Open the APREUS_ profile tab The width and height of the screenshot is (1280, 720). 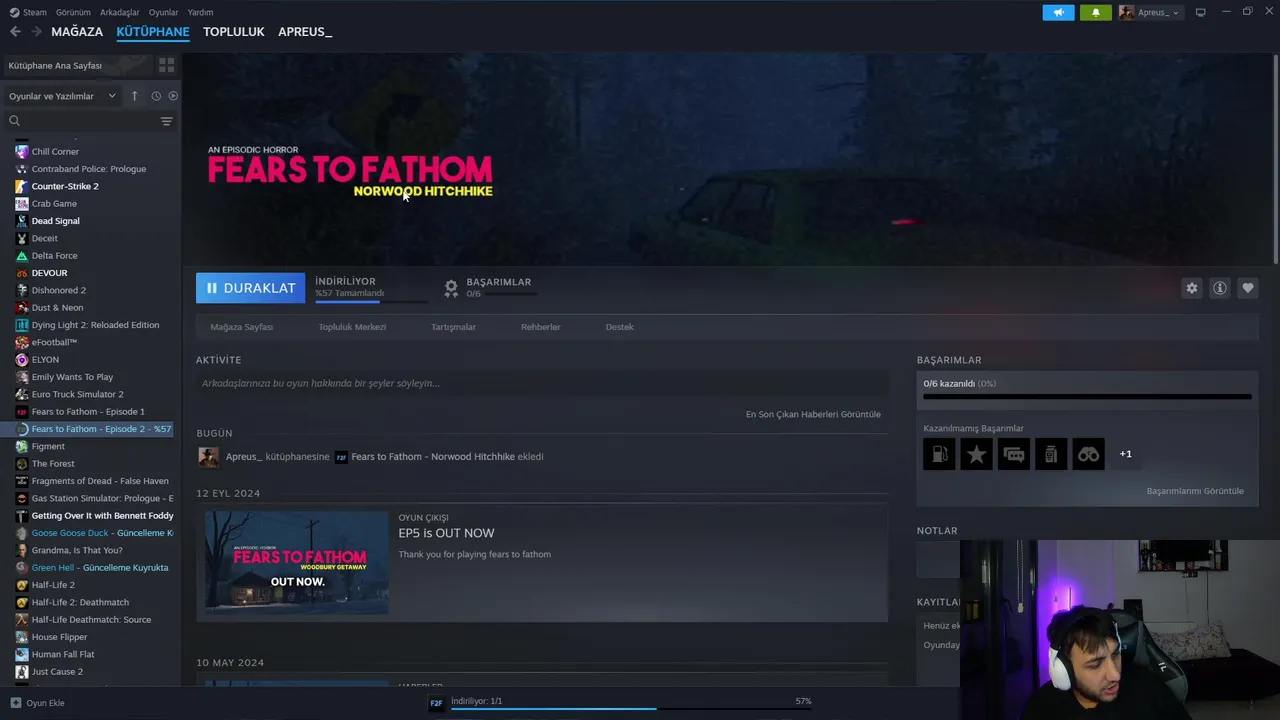[x=305, y=32]
